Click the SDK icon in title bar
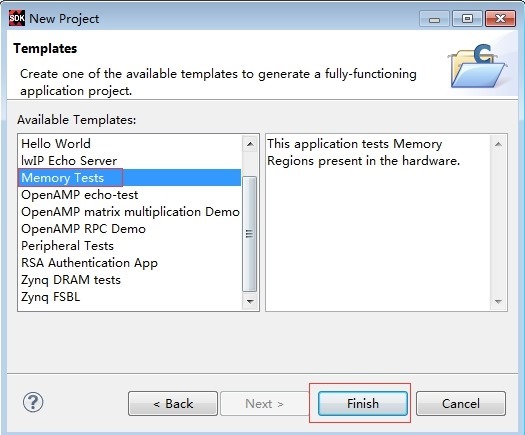This screenshot has width=525, height=435. pyautogui.click(x=17, y=18)
